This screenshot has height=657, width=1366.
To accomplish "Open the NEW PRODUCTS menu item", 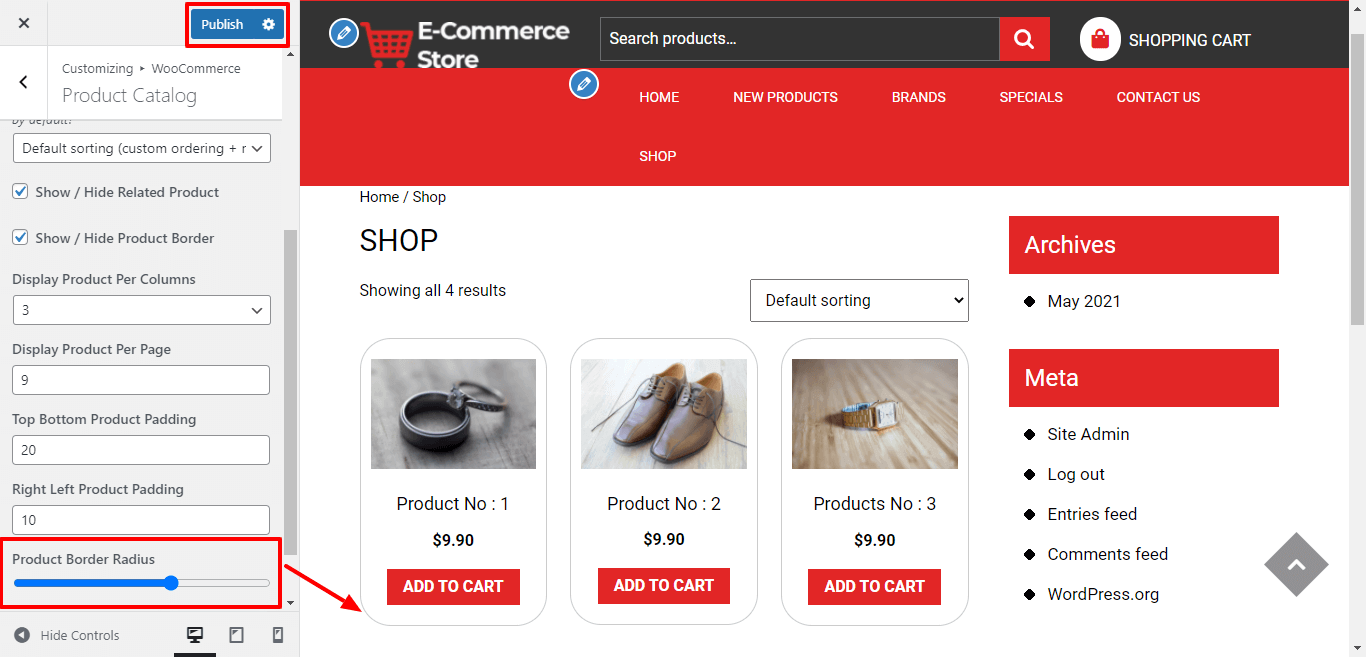I will pyautogui.click(x=785, y=97).
